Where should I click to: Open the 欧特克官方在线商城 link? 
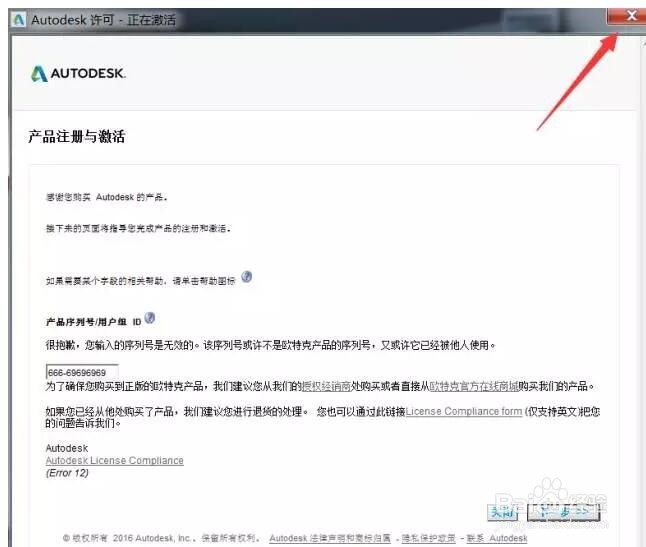(x=474, y=386)
